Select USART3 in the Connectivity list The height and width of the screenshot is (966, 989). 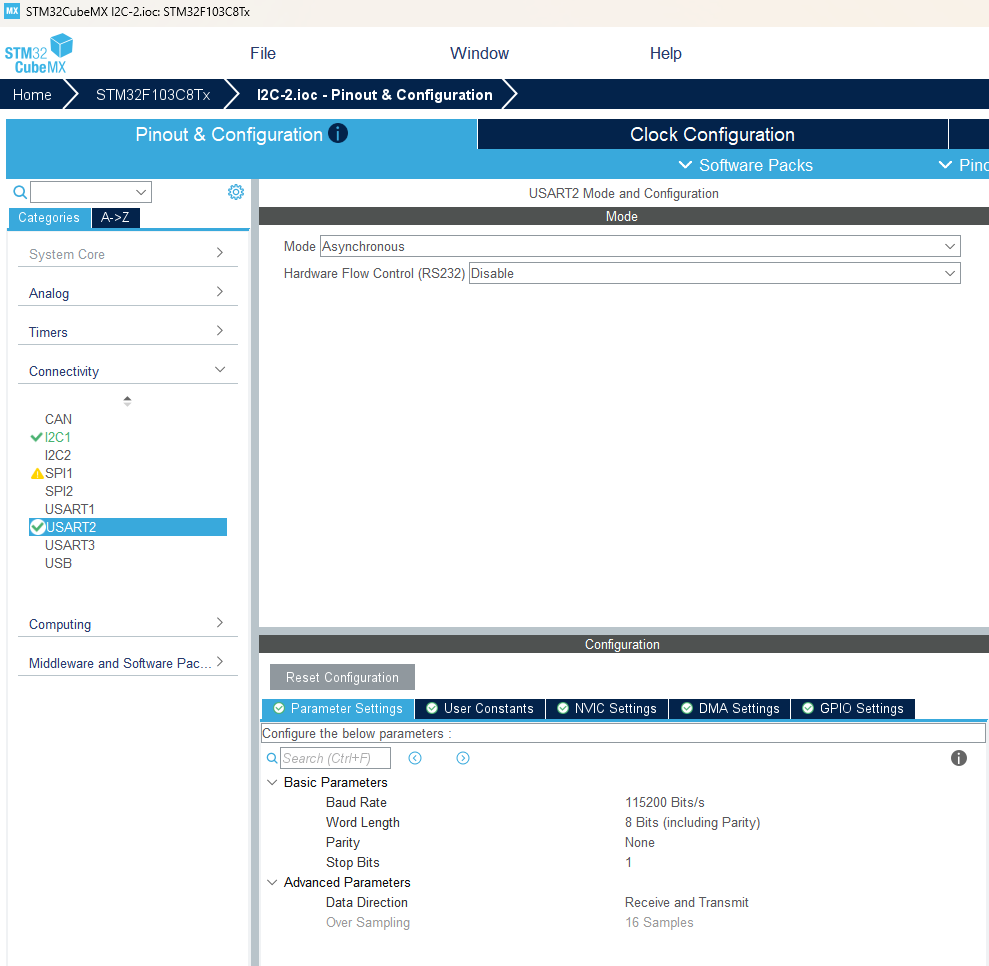(x=70, y=545)
